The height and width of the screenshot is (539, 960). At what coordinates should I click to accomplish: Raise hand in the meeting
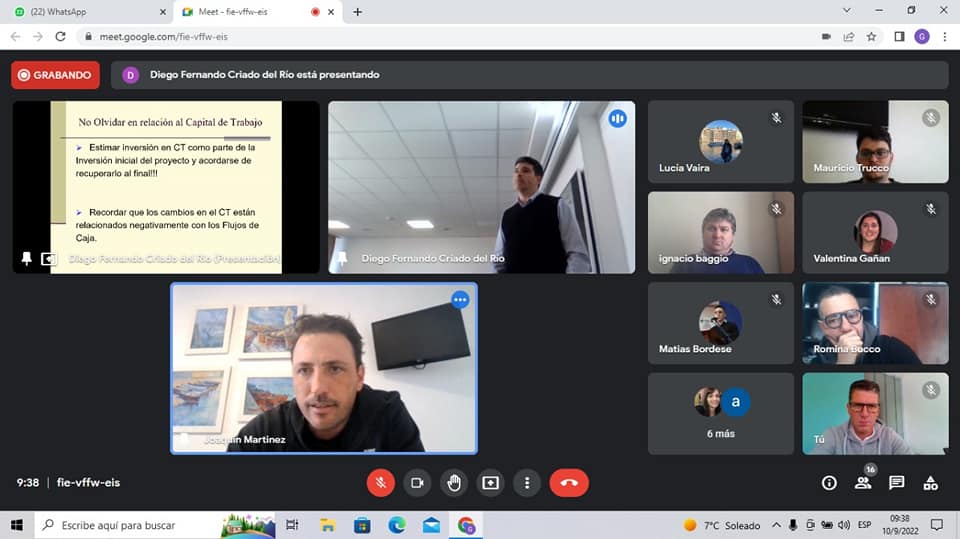454,483
